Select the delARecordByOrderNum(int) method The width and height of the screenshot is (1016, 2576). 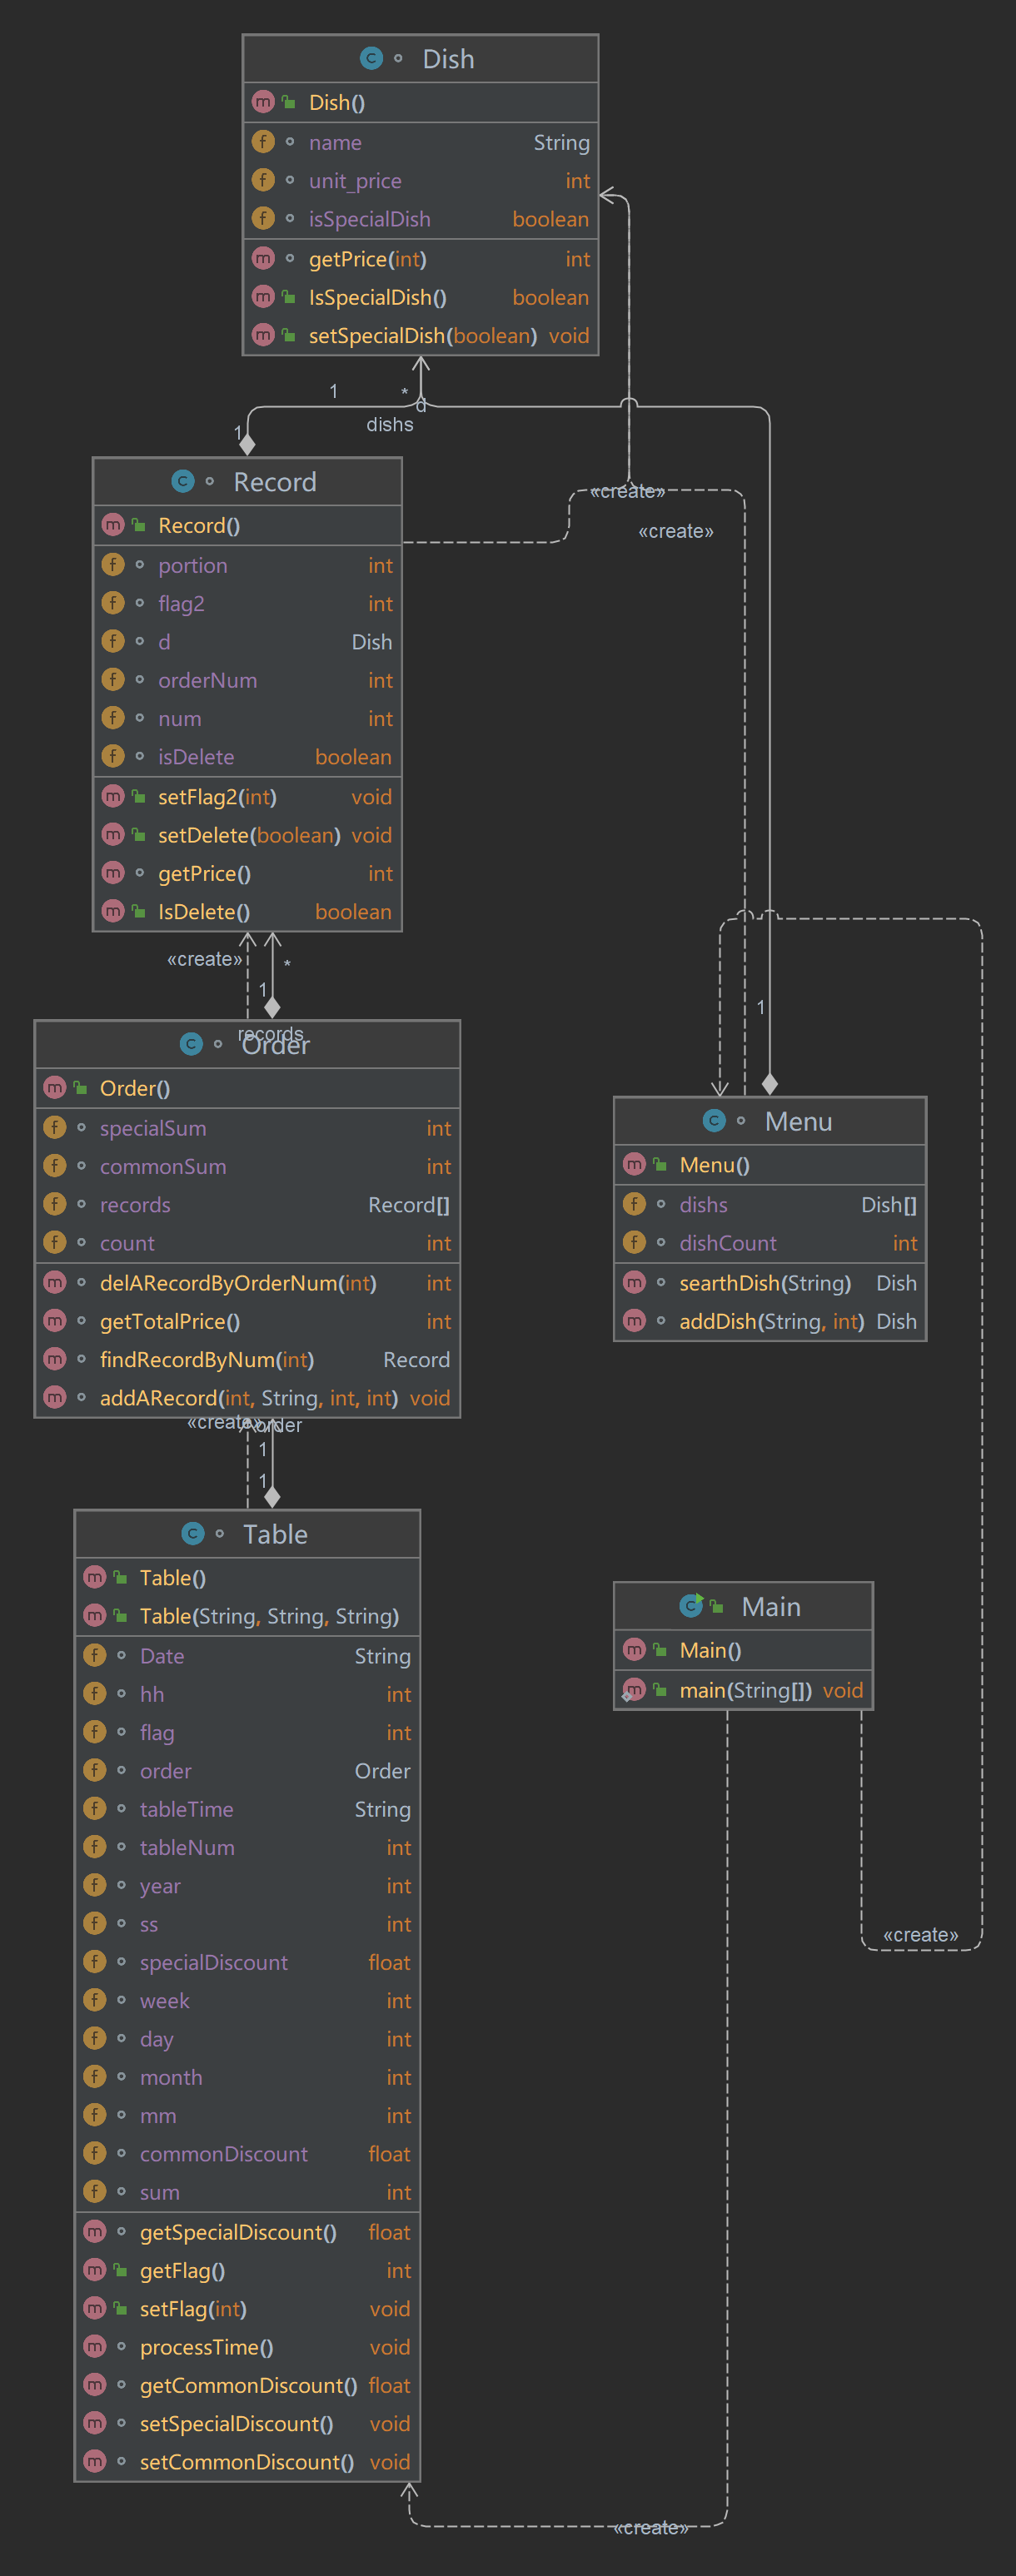pos(247,1282)
